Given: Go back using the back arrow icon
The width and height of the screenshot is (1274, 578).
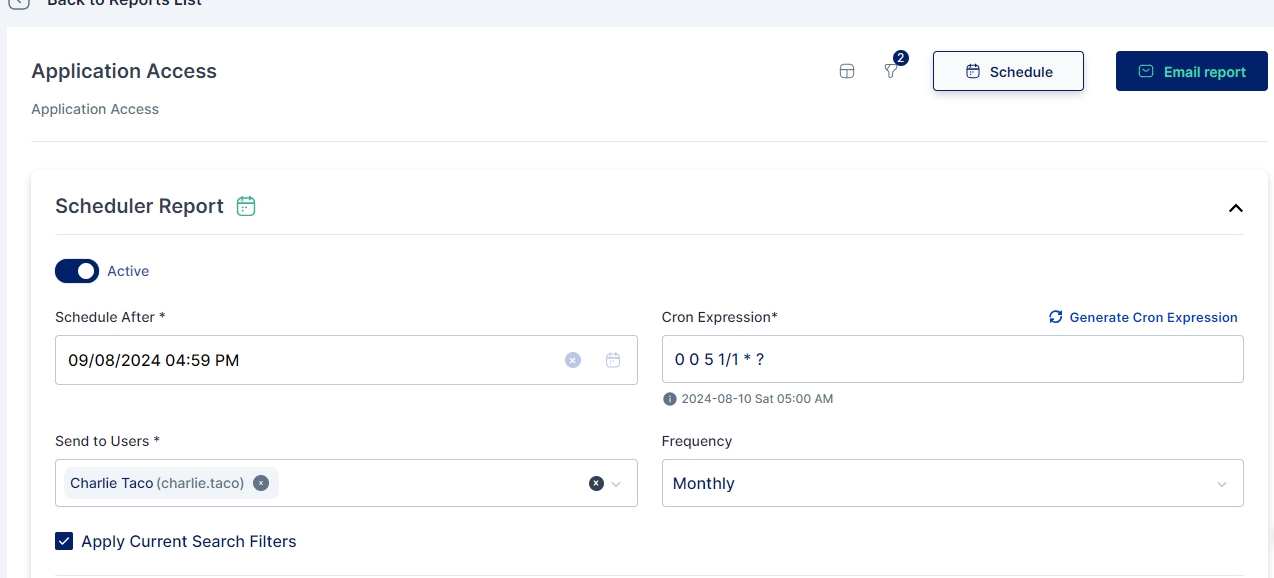Looking at the screenshot, I should 18,3.
